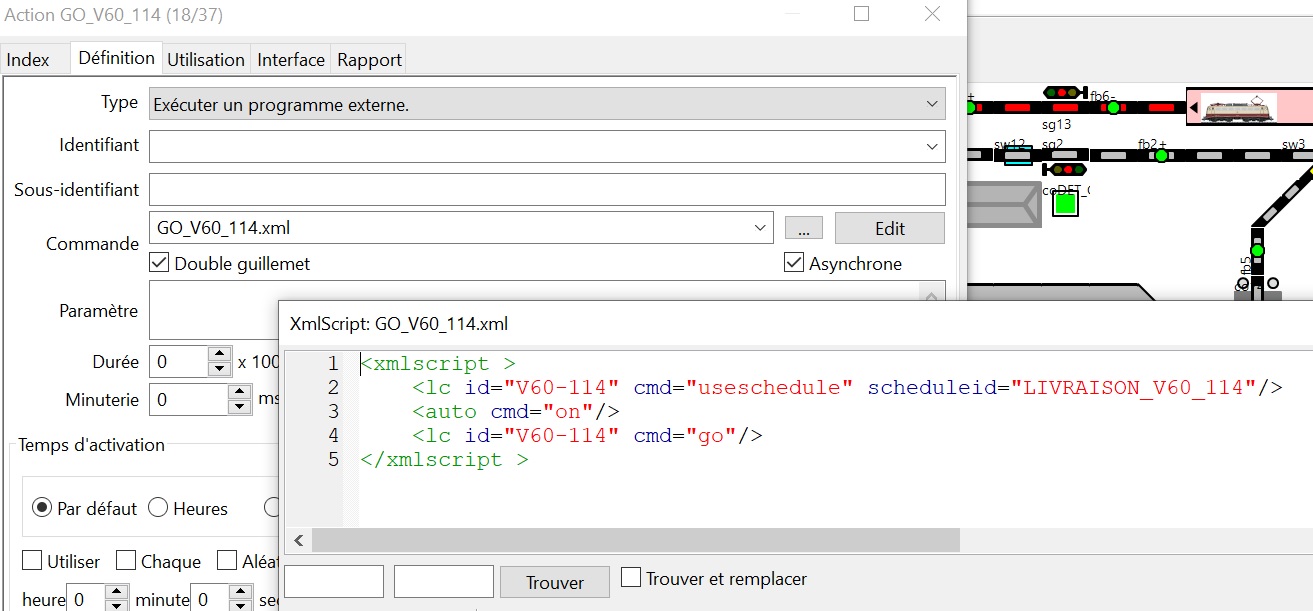Click the Paramètre text area
The width and height of the screenshot is (1313, 611).
[534, 310]
